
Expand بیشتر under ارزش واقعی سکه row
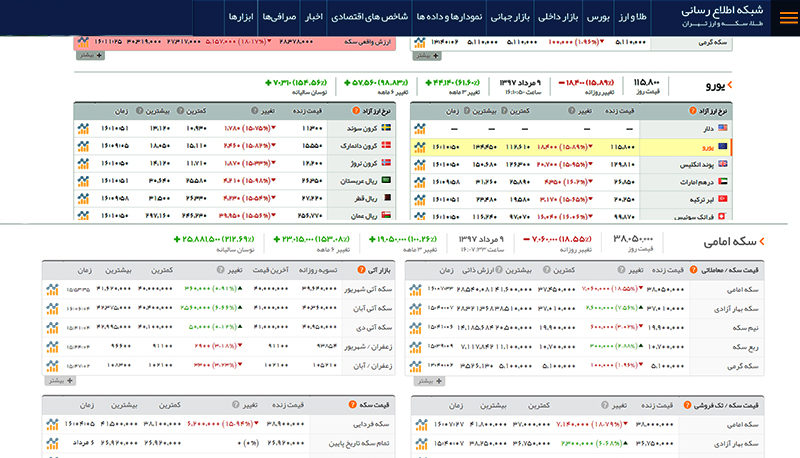[90, 55]
